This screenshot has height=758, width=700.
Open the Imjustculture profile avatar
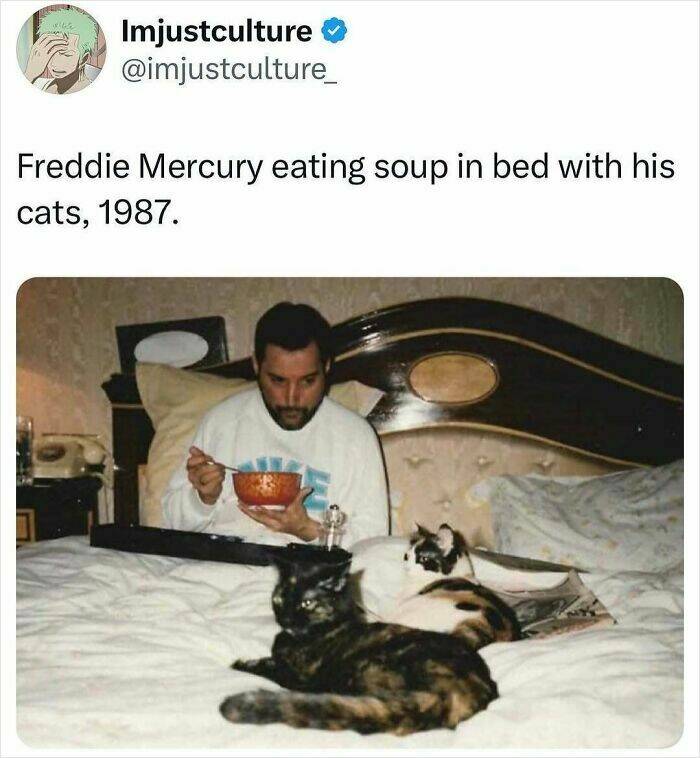[62, 50]
